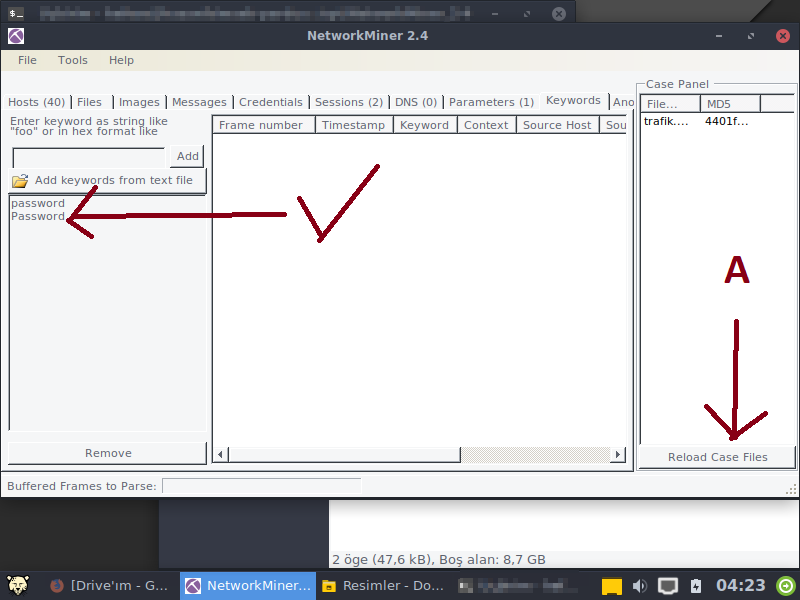The width and height of the screenshot is (800, 600).
Task: Maximize the NetworkMiner window
Action: click(751, 36)
